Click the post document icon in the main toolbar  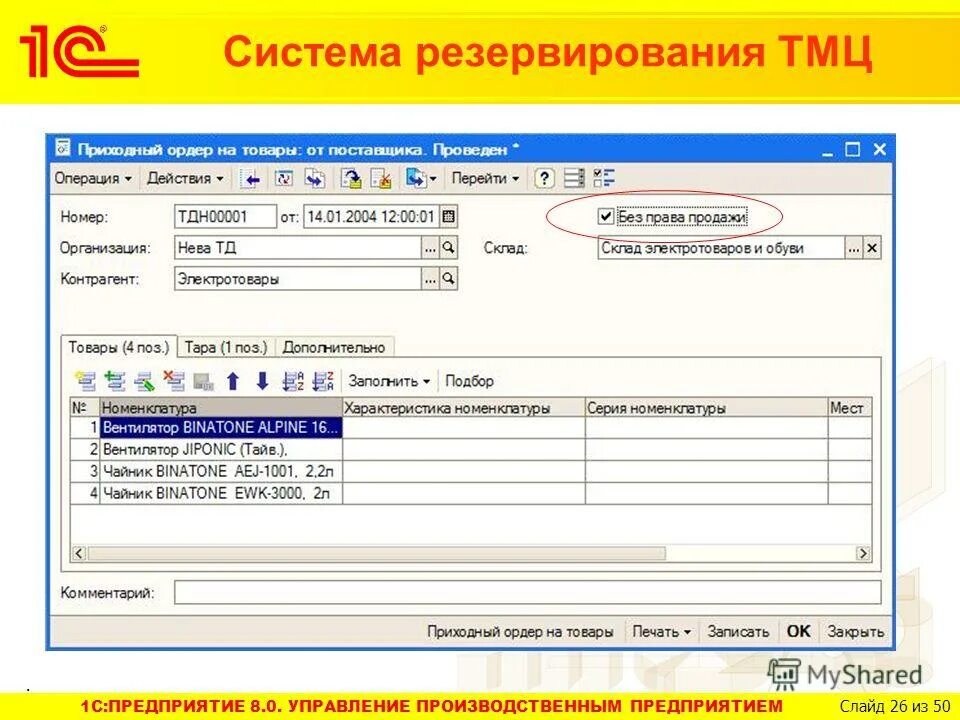[351, 179]
